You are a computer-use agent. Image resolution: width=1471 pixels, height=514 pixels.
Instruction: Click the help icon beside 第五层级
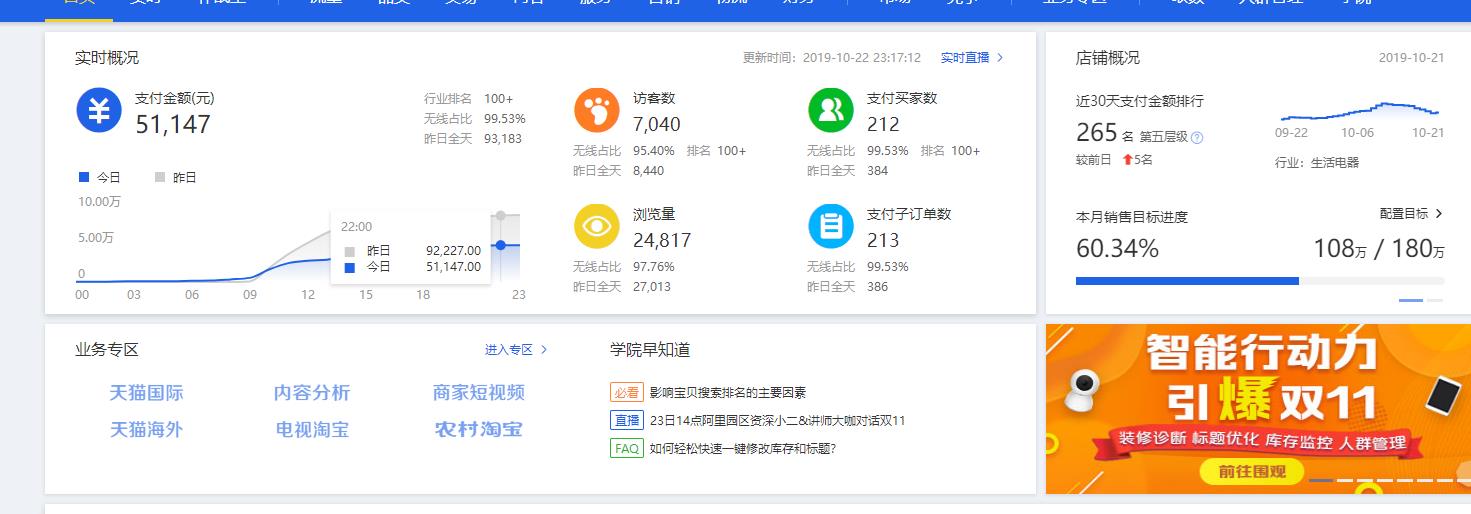1197,137
